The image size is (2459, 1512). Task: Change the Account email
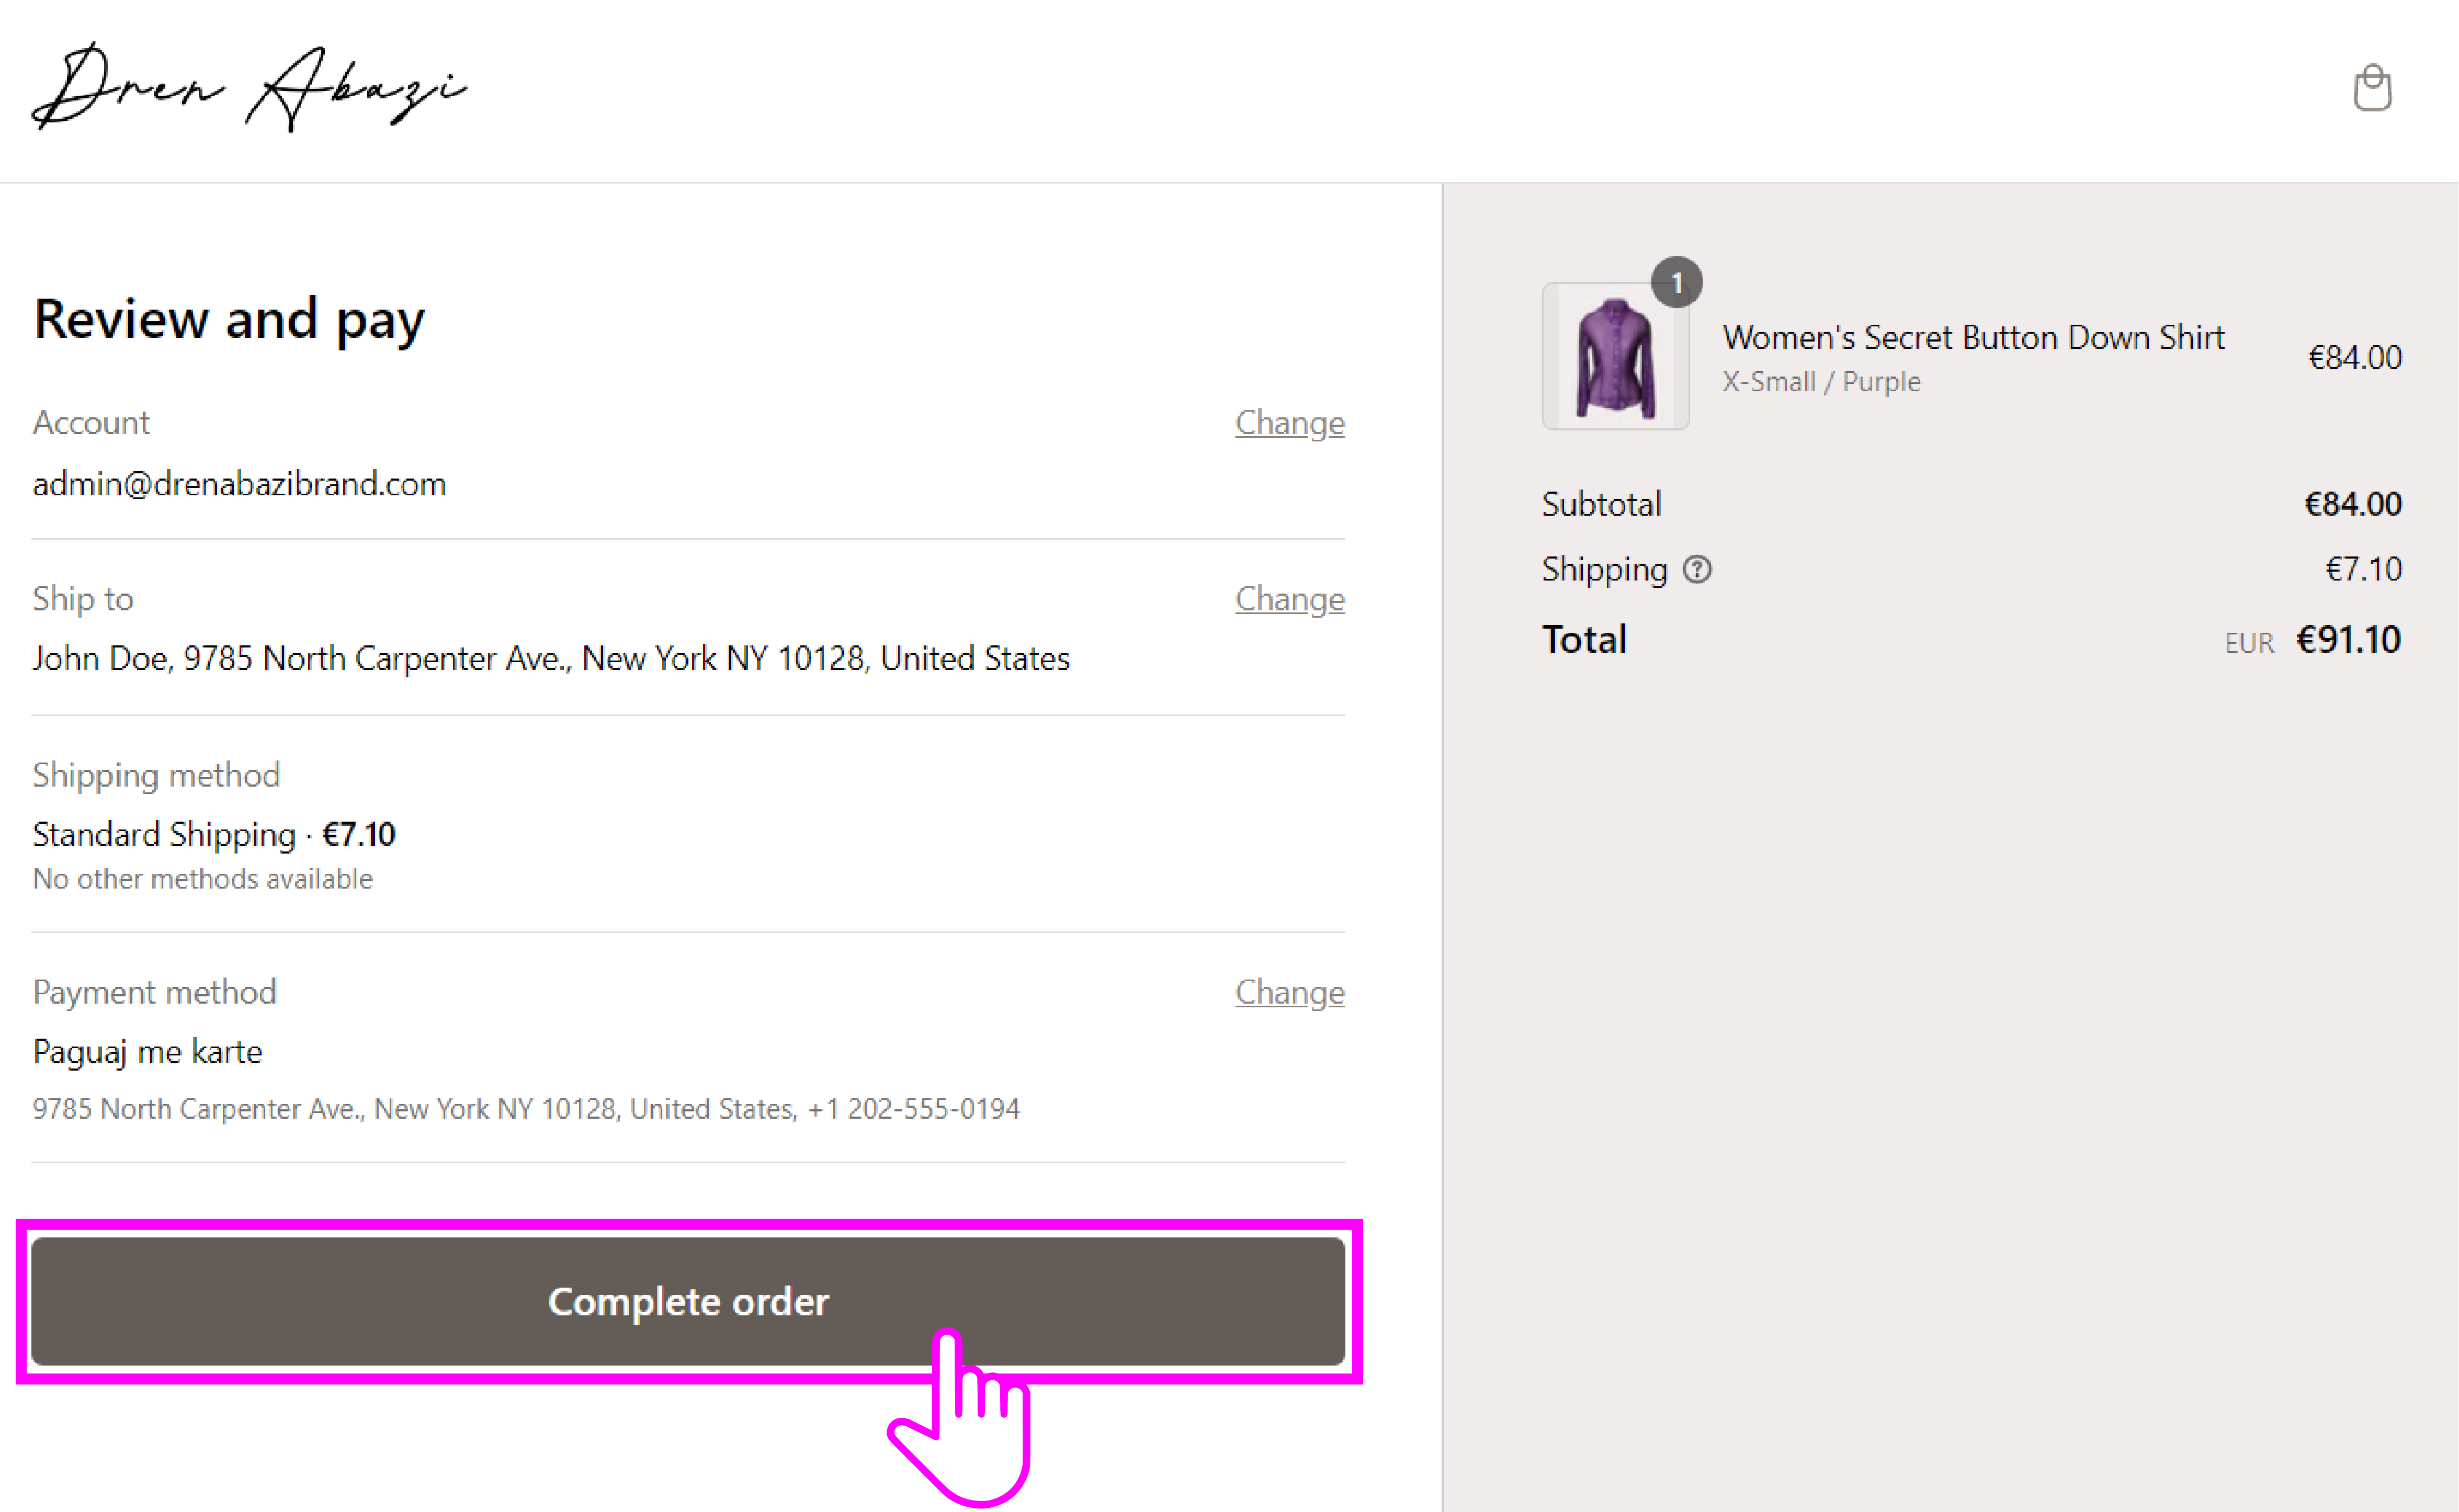[x=1289, y=423]
